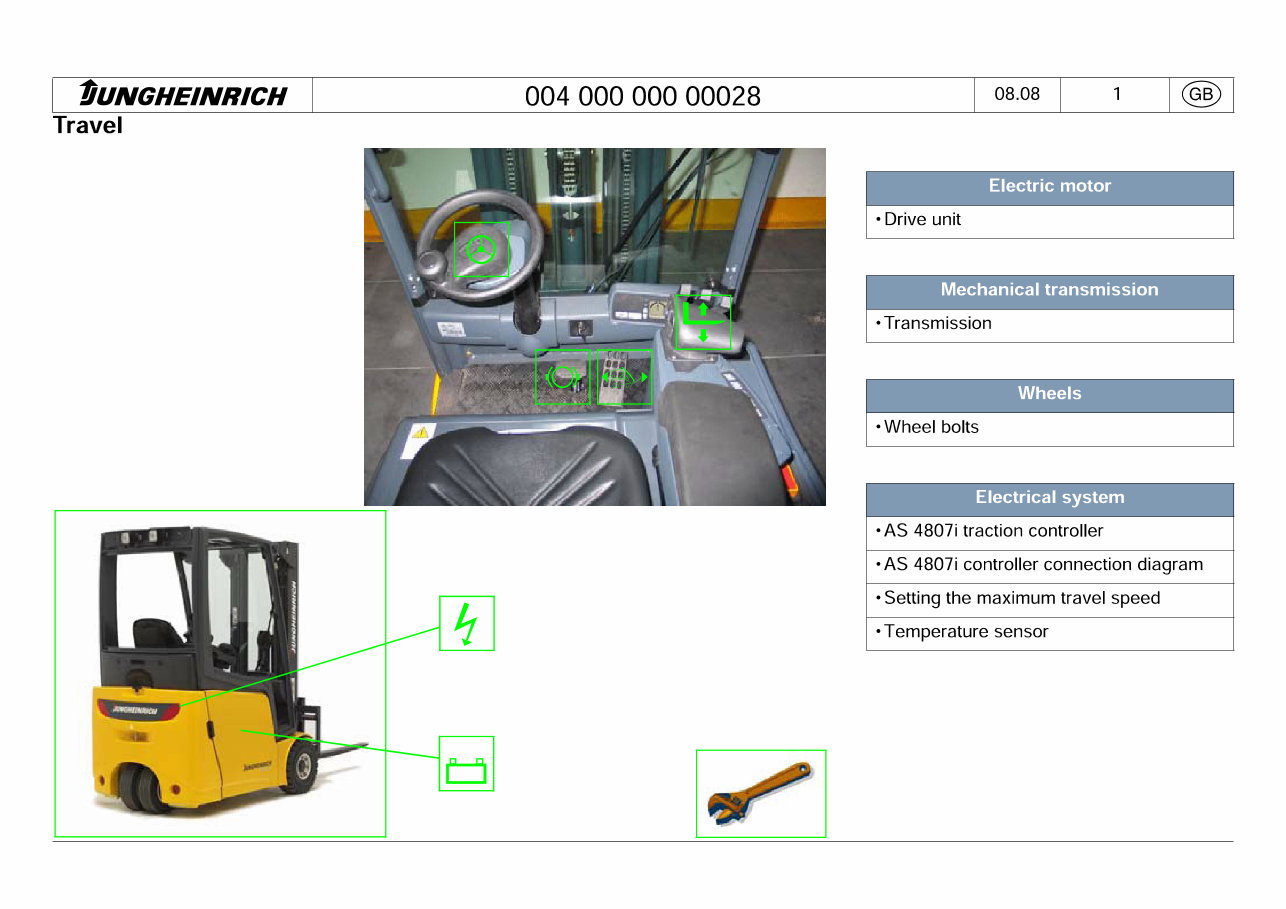Click the Electric motor section header

(x=1049, y=186)
